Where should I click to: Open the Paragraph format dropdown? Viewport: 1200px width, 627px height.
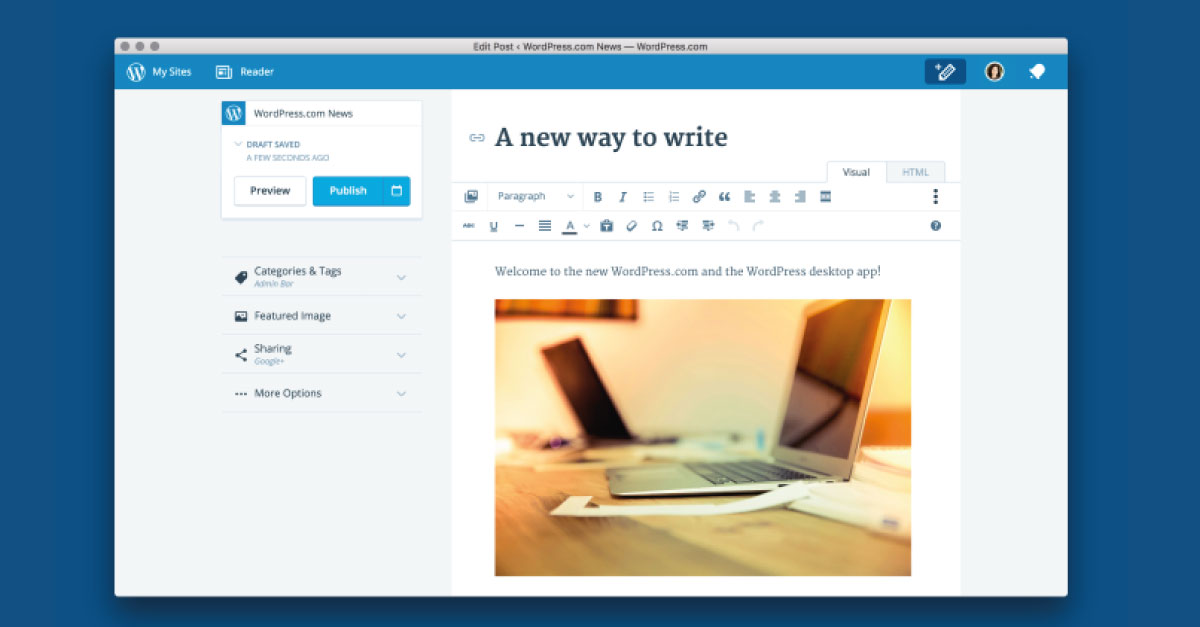click(x=536, y=197)
